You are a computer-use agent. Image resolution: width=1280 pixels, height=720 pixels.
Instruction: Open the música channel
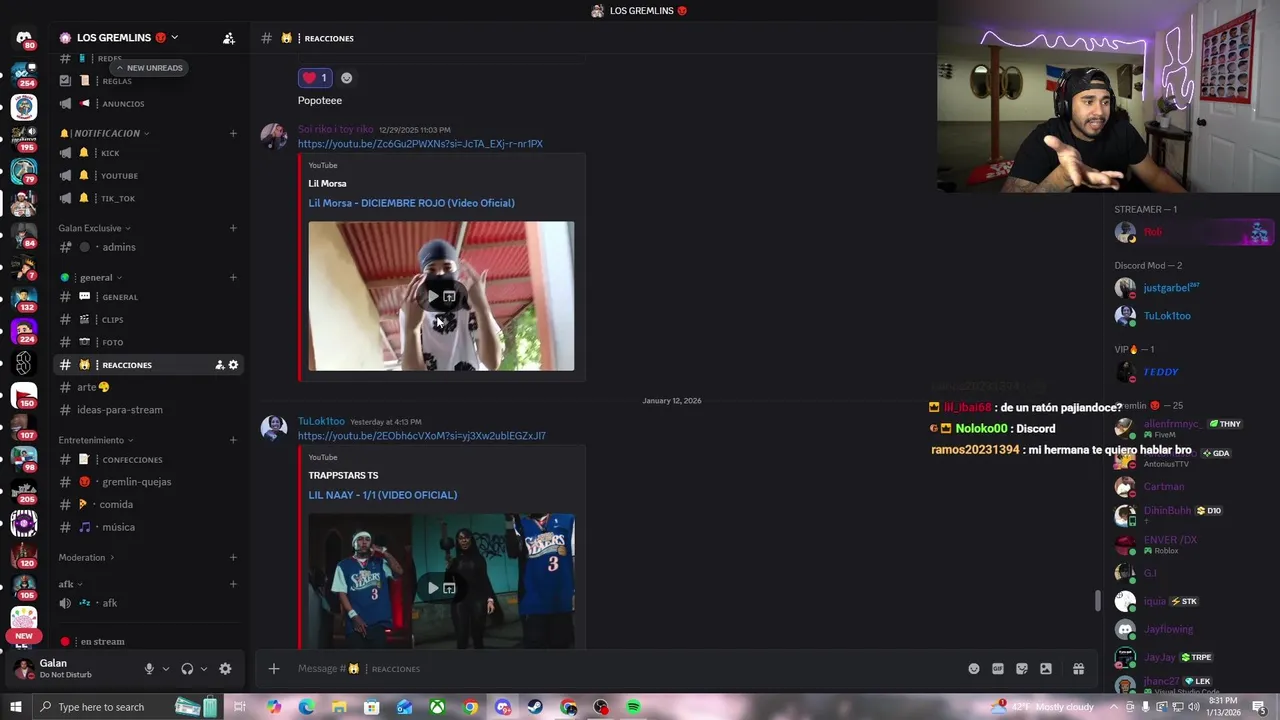pyautogui.click(x=148, y=527)
